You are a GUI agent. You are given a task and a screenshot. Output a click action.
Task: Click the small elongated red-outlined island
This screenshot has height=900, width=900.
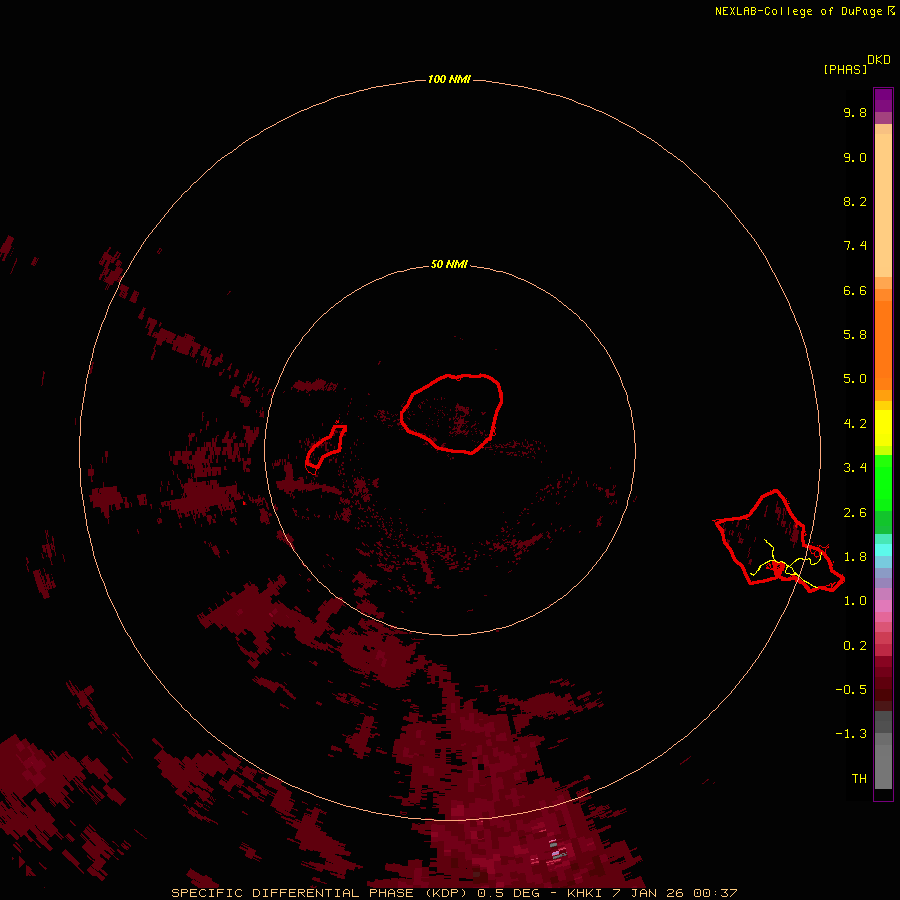coord(325,447)
